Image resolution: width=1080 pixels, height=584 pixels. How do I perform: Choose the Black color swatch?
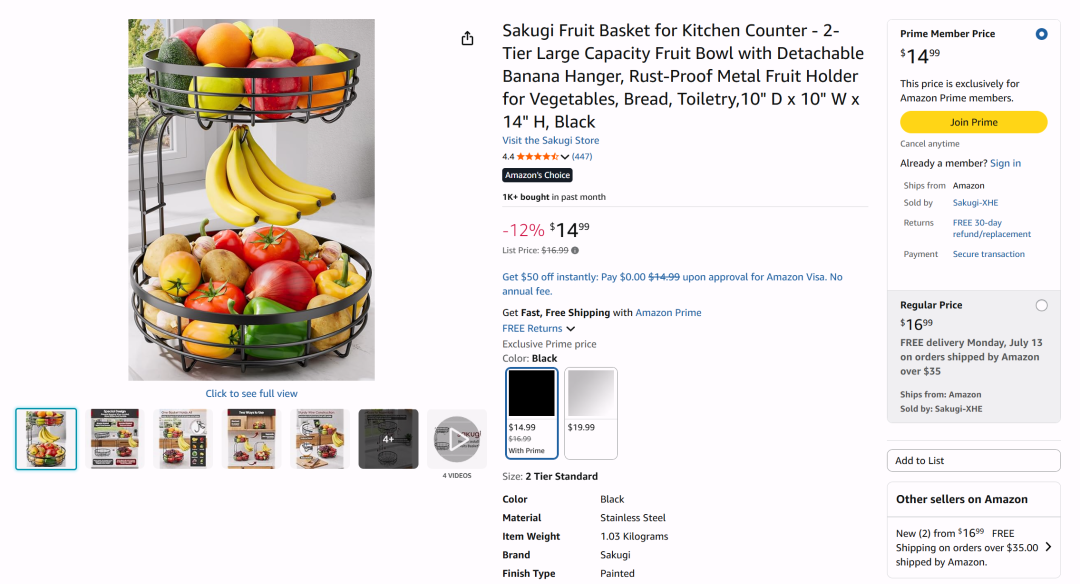531,413
